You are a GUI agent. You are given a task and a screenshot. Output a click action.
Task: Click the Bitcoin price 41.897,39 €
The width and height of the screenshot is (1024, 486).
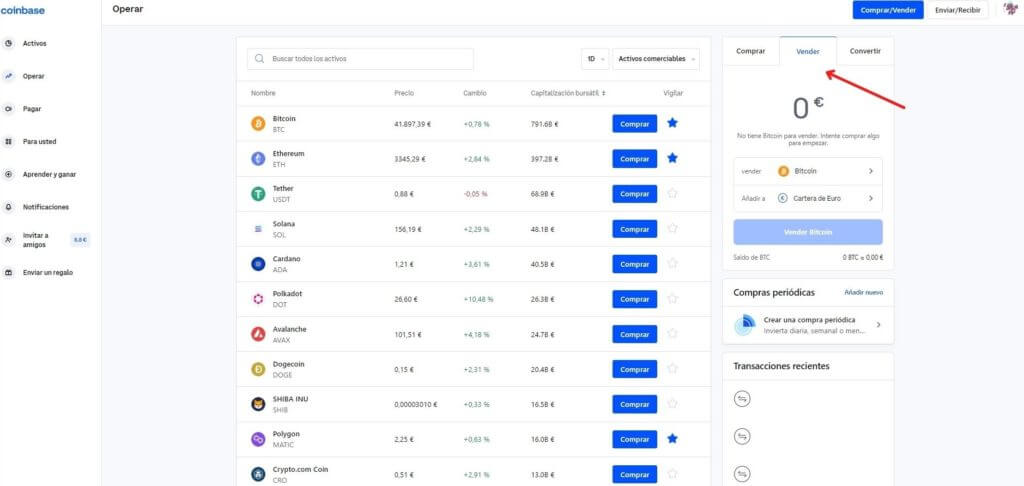(412, 124)
